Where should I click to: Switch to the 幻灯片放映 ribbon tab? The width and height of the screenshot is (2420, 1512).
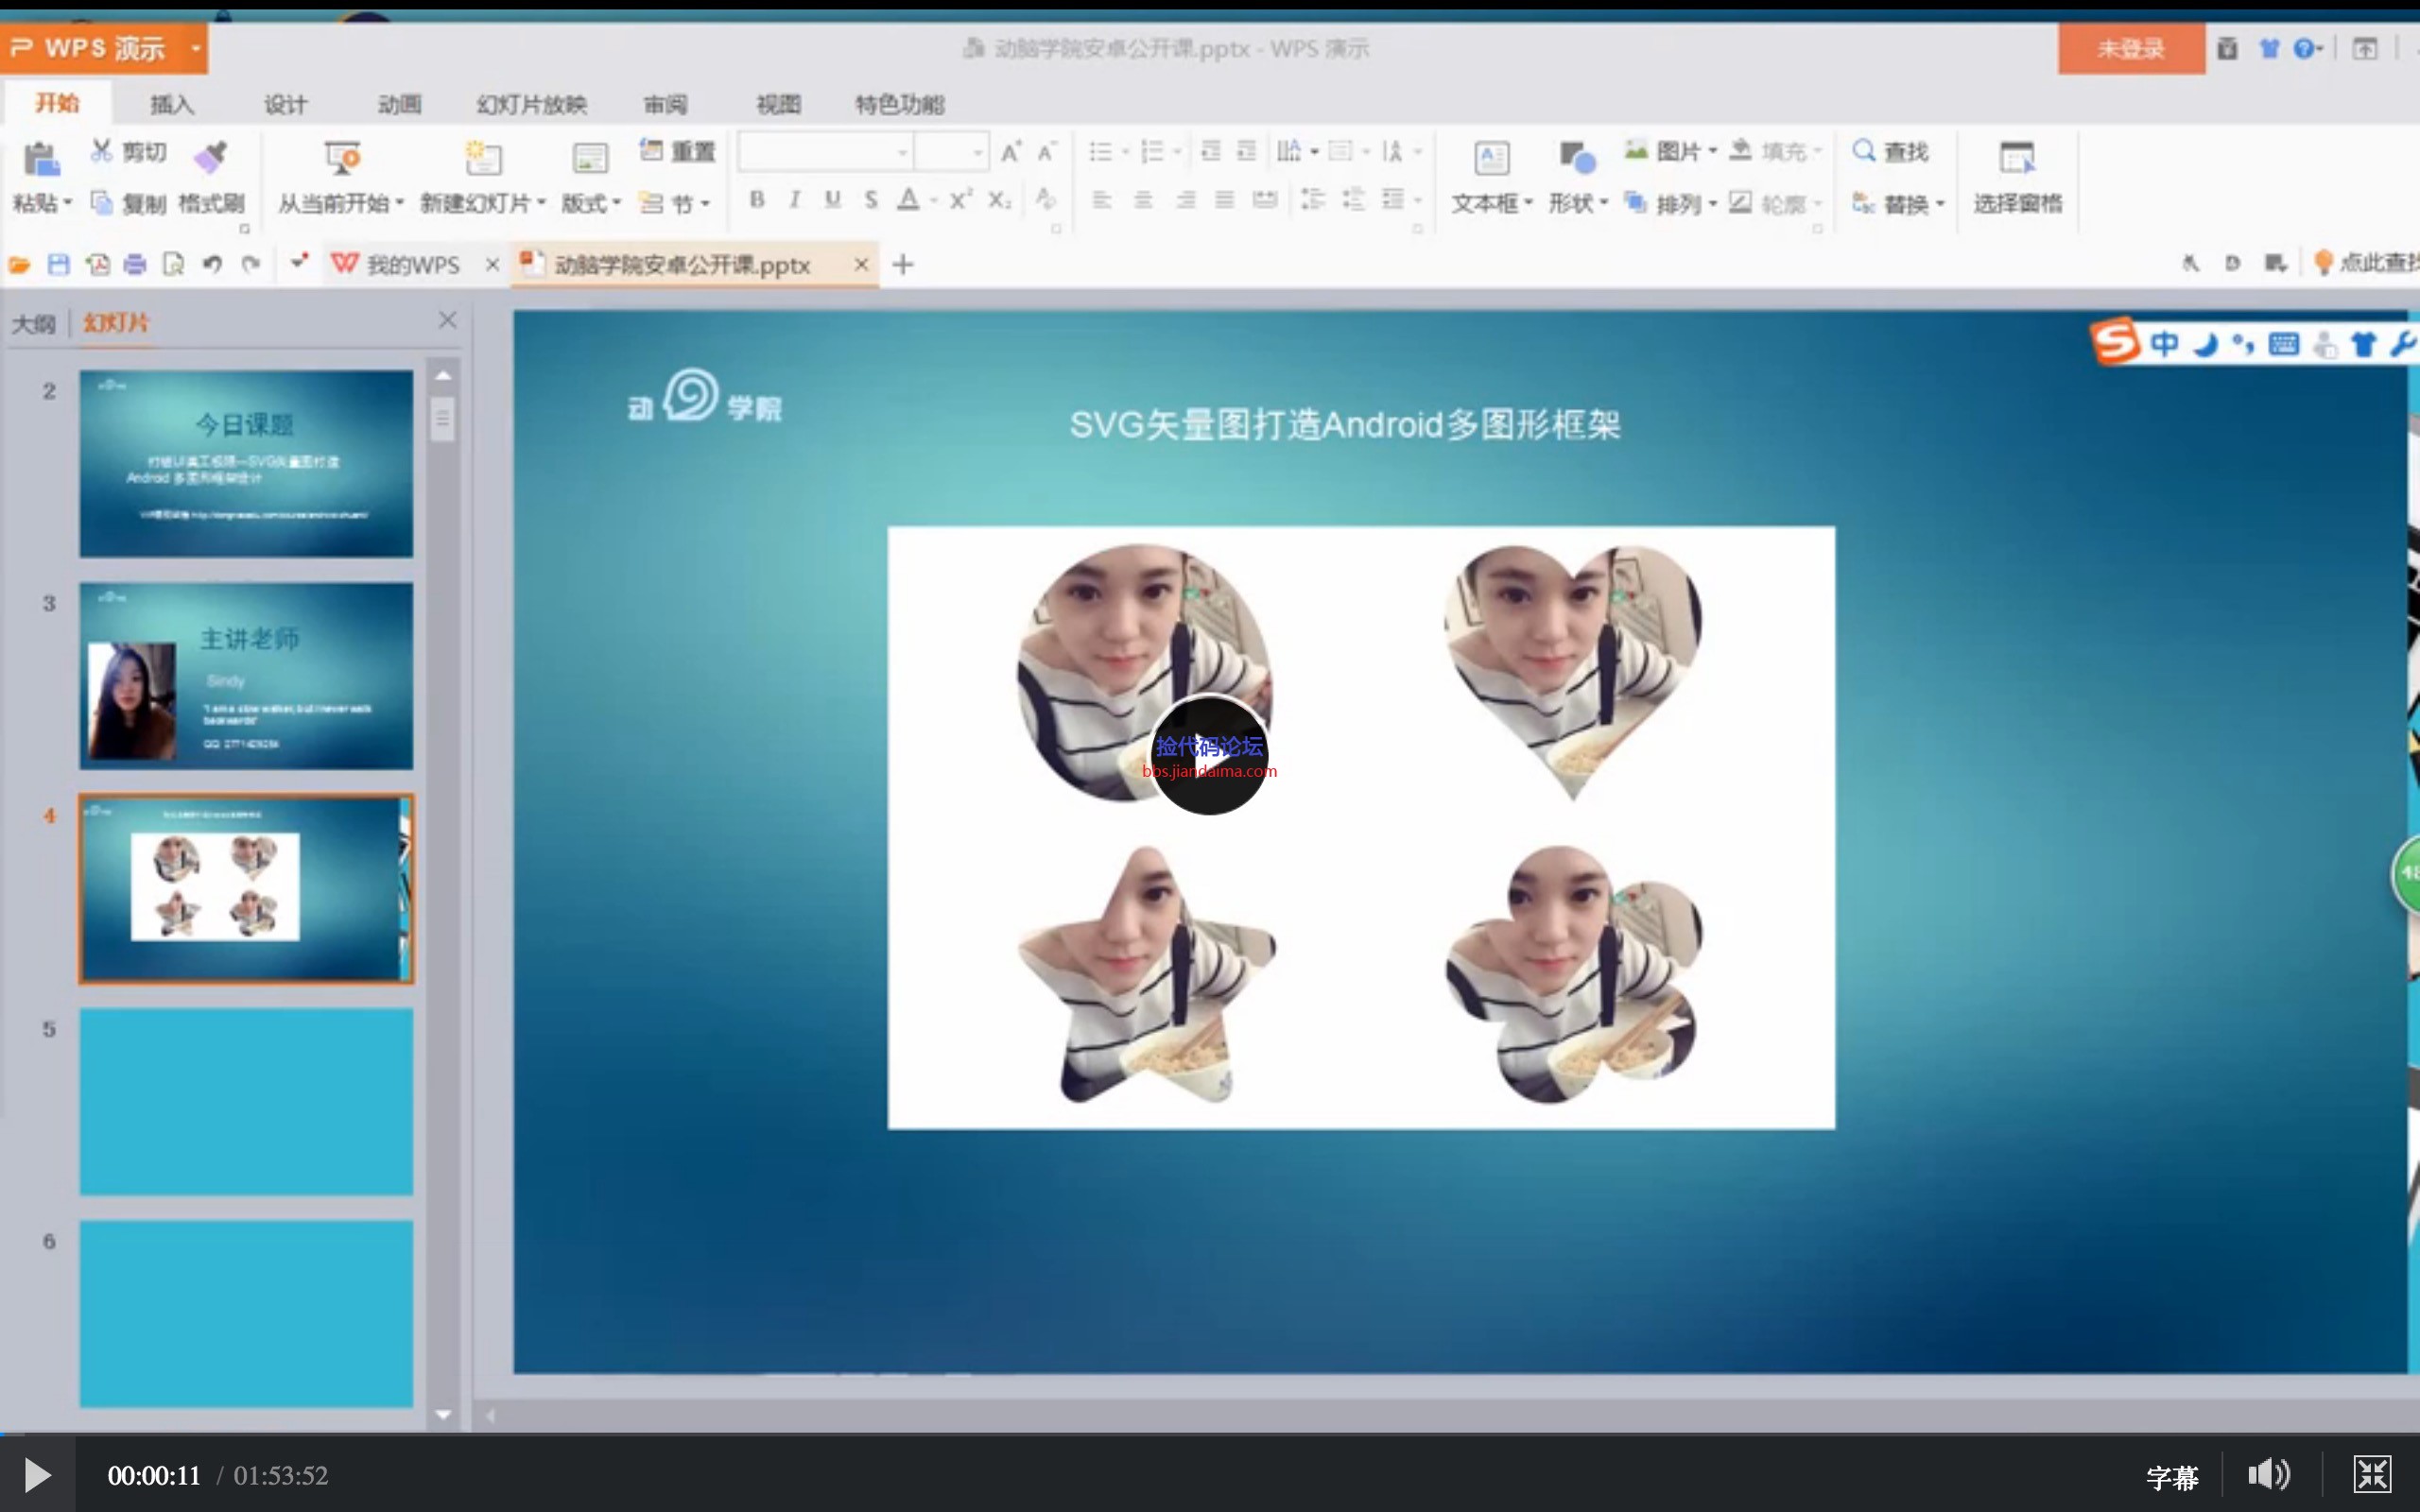[x=532, y=104]
